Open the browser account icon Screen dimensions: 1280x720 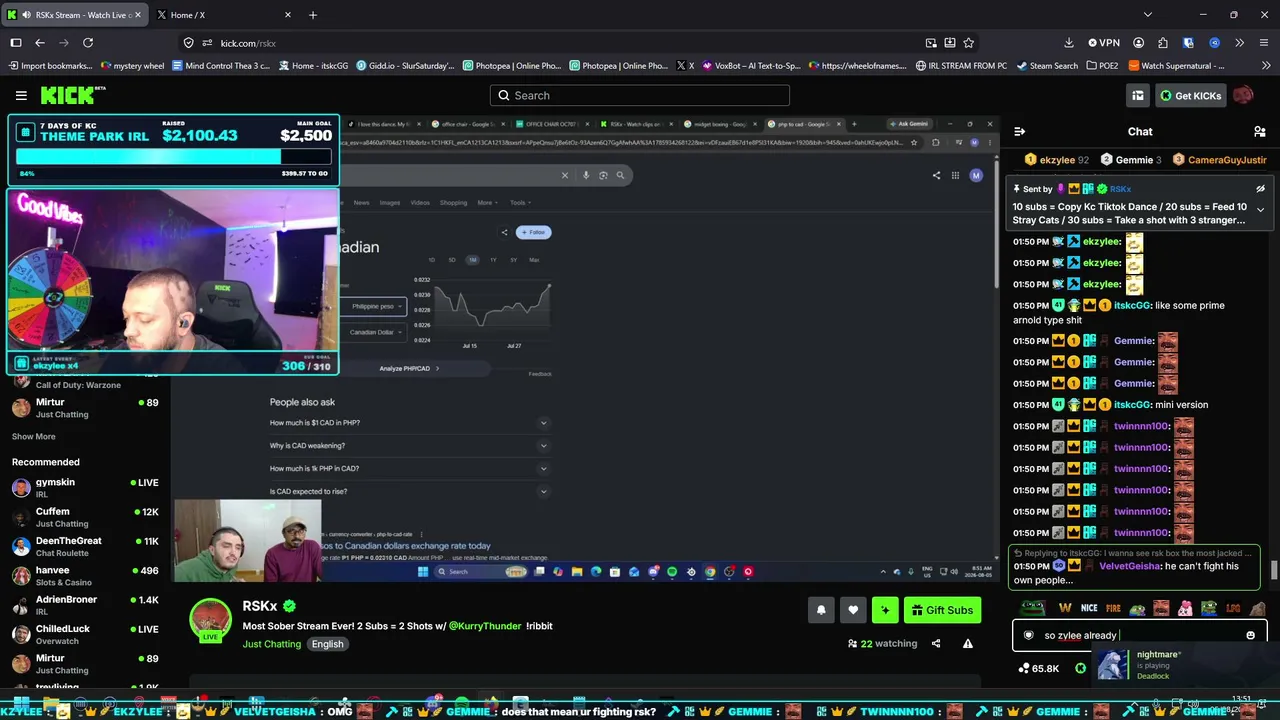1138,43
